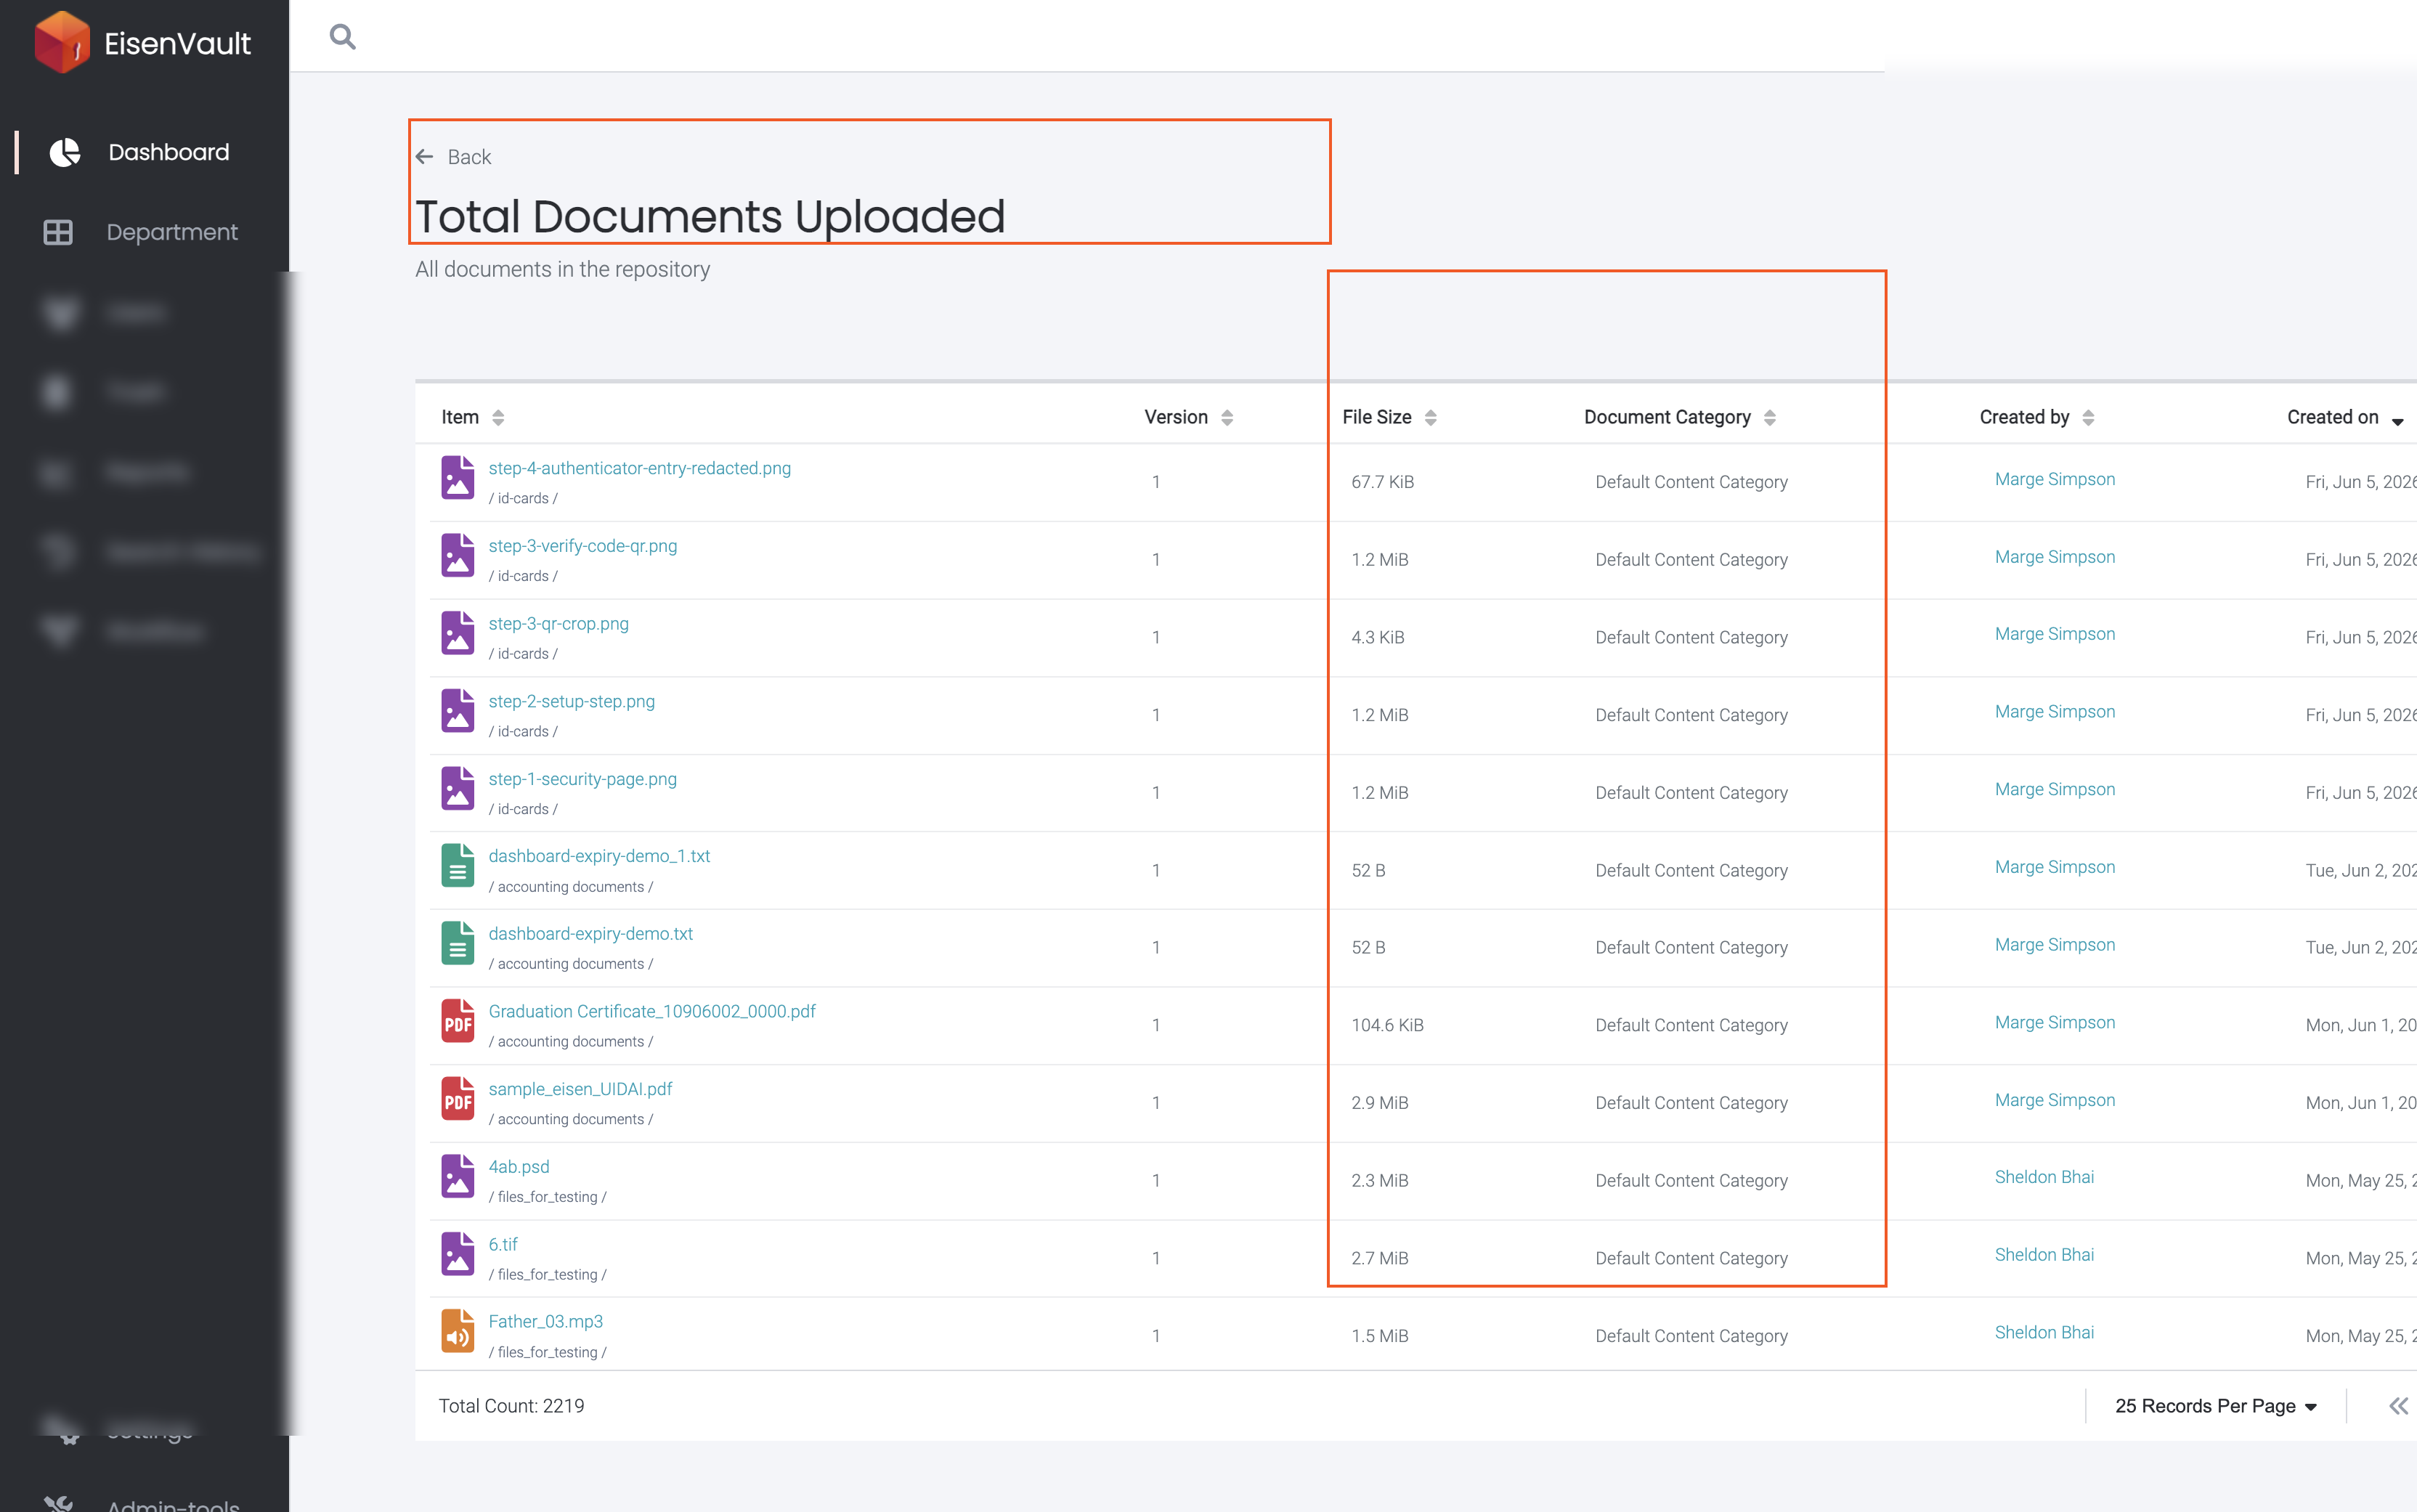Click Sheldon Bhai in Father_03.mp3 row
Viewport: 2417px width, 1512px height.
click(2044, 1333)
